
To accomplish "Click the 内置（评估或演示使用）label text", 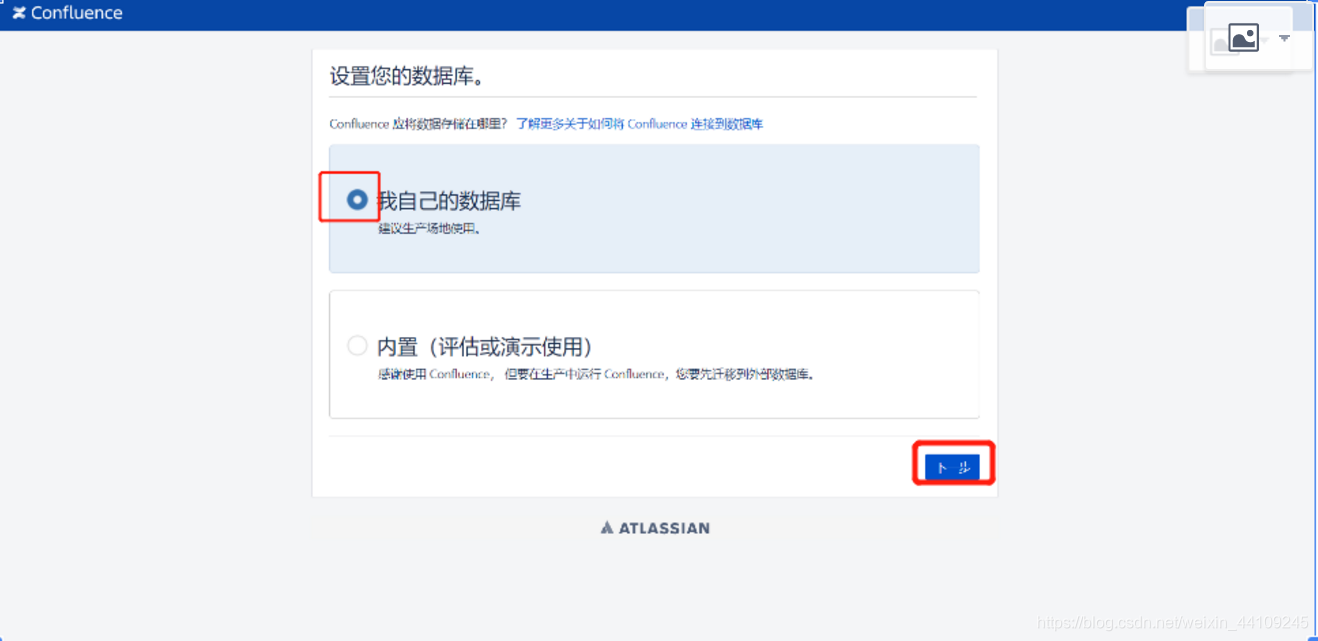I will pyautogui.click(x=485, y=347).
